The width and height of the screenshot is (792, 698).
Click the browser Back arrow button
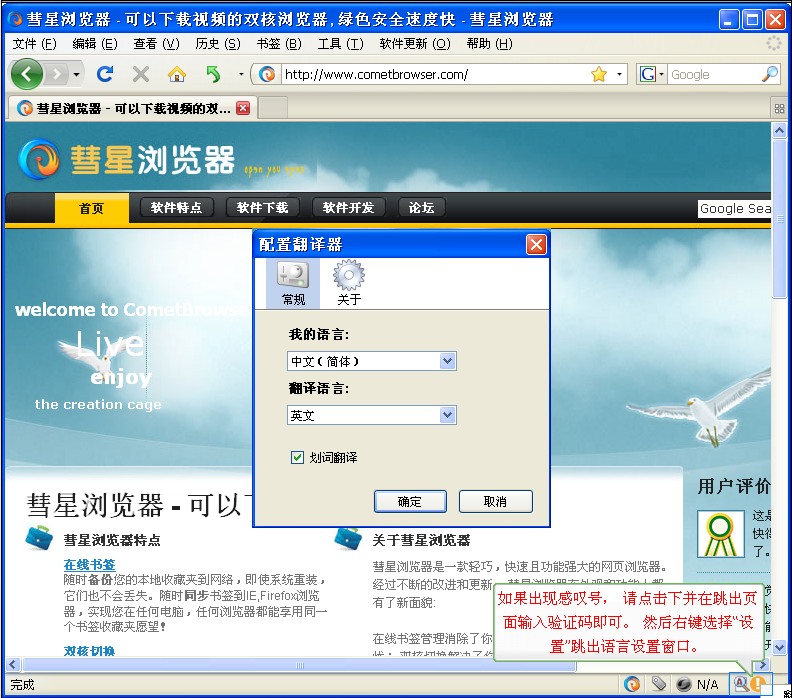(27, 74)
